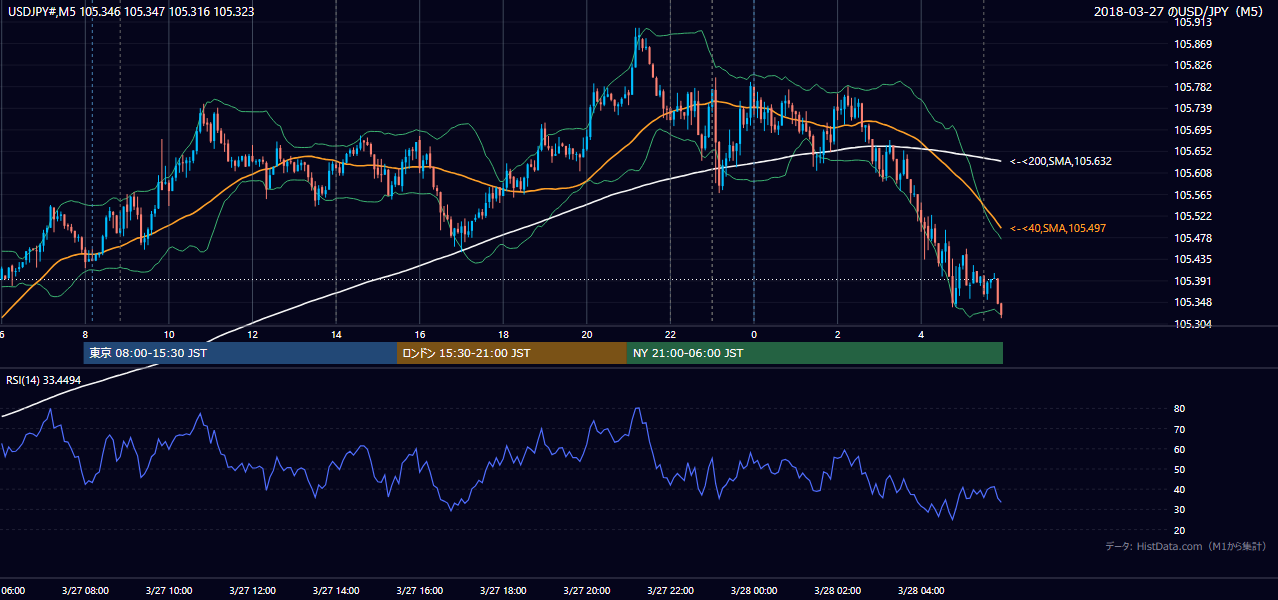Viewport: 1278px width, 600px height.
Task: Click the bottom date label '3/28 00:00'
Action: (x=753, y=591)
